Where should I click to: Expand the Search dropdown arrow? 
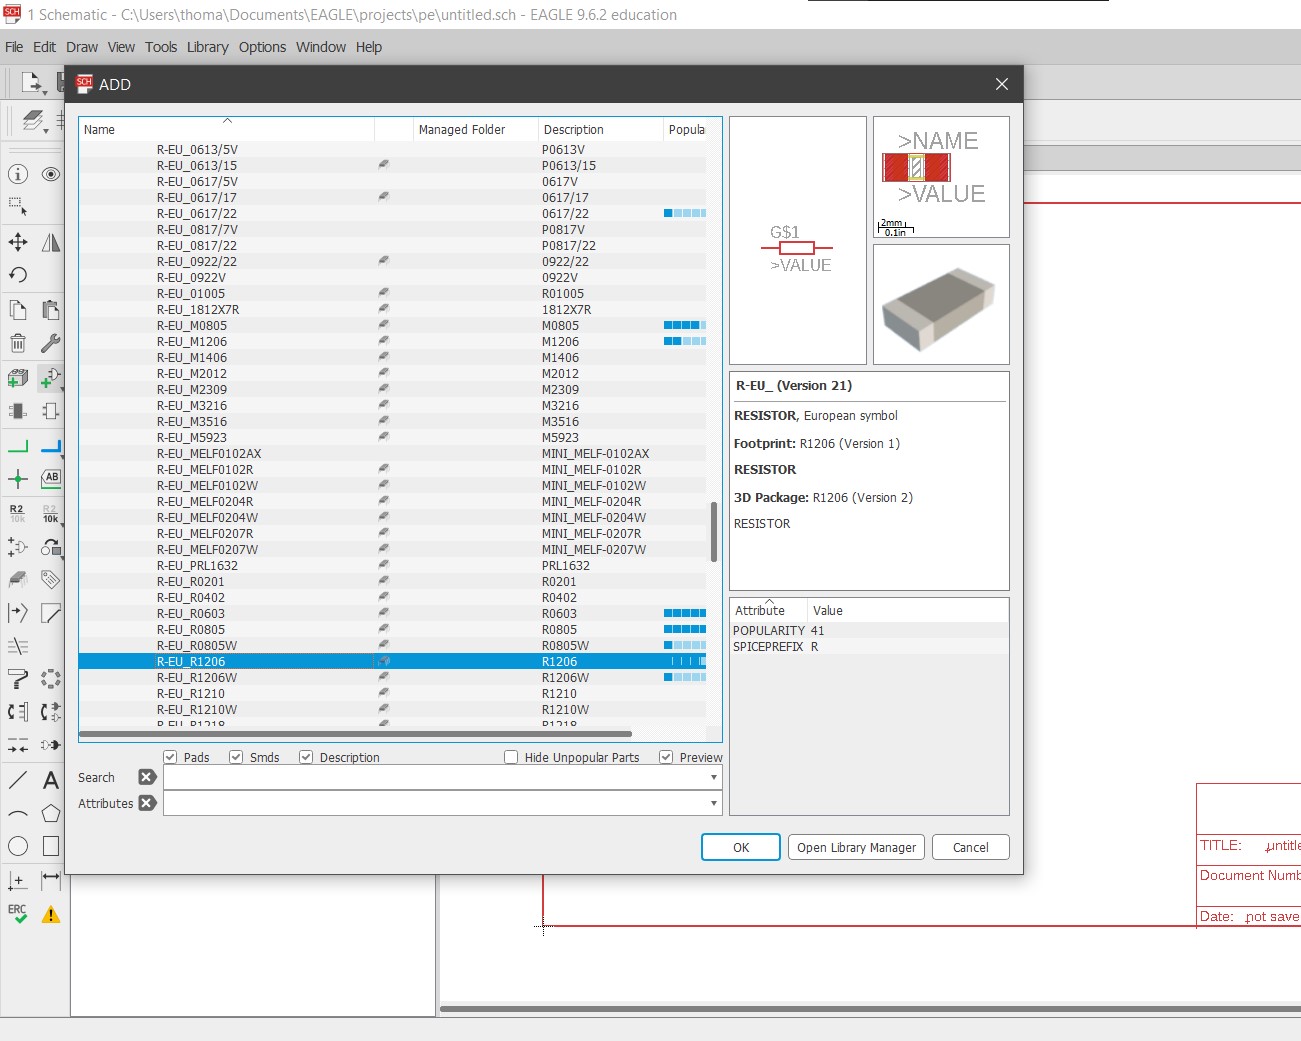(x=713, y=777)
